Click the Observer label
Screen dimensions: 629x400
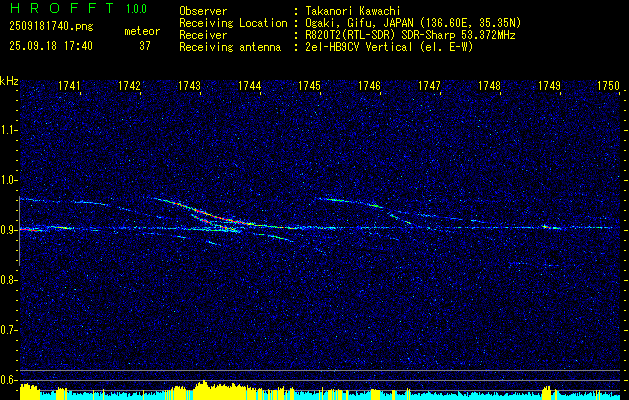tap(203, 11)
